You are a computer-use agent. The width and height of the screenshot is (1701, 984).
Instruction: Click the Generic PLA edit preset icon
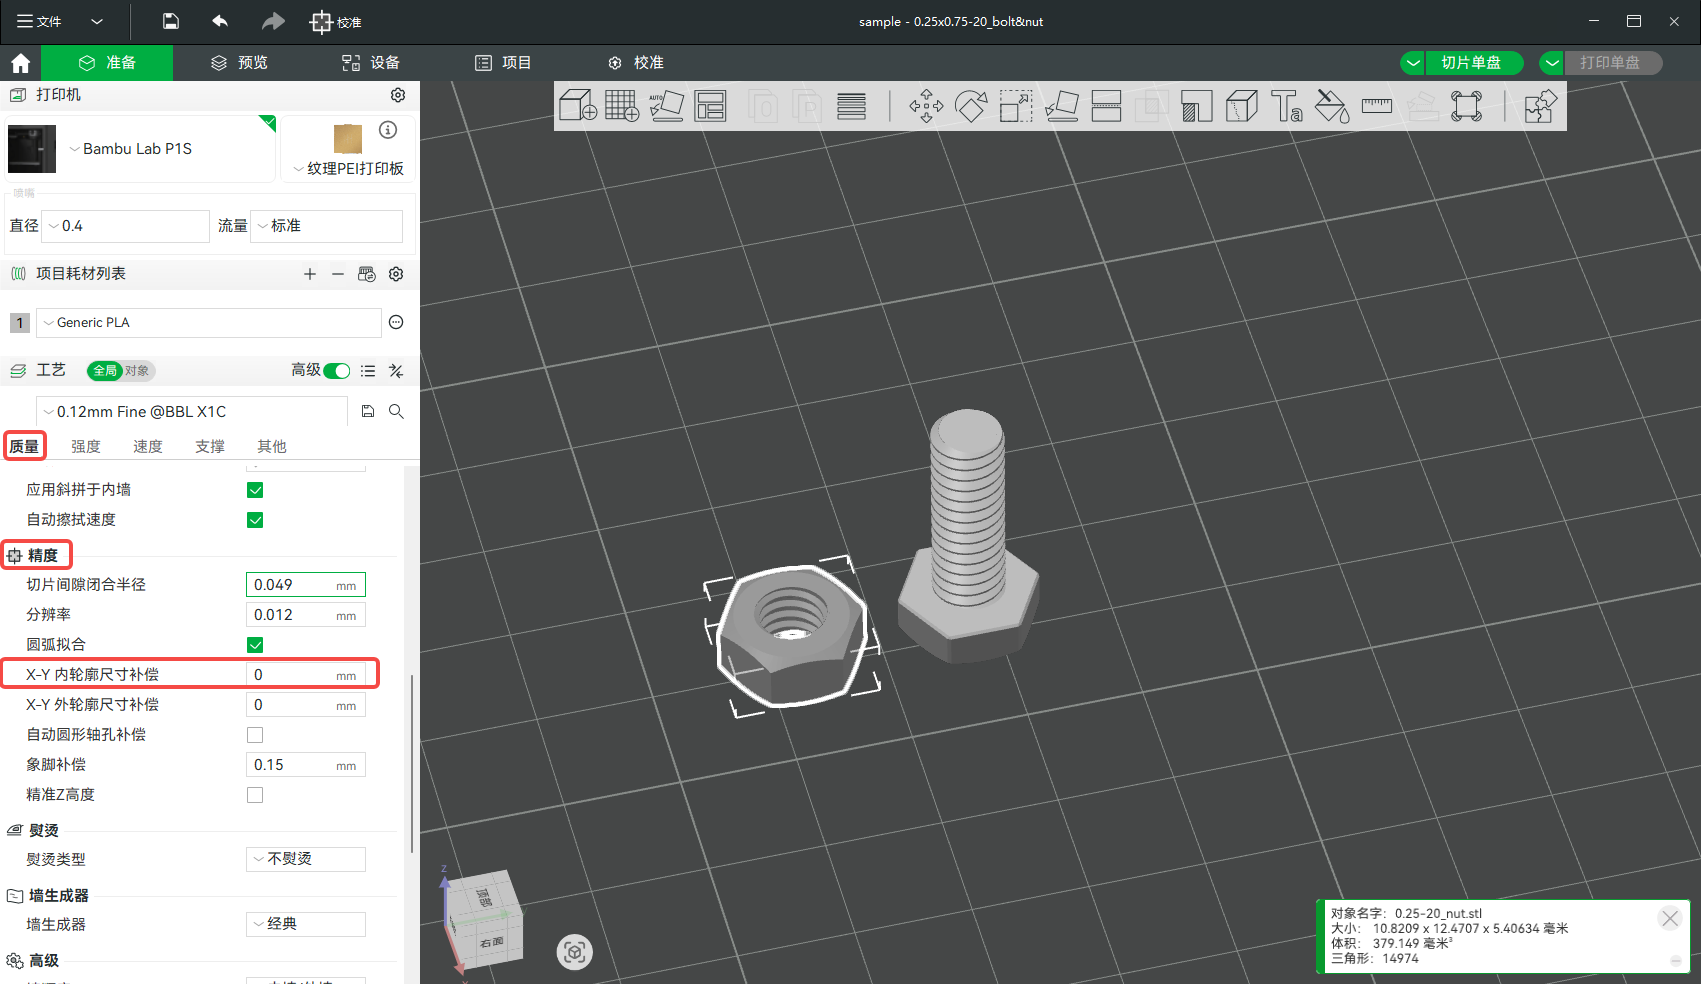tap(396, 322)
